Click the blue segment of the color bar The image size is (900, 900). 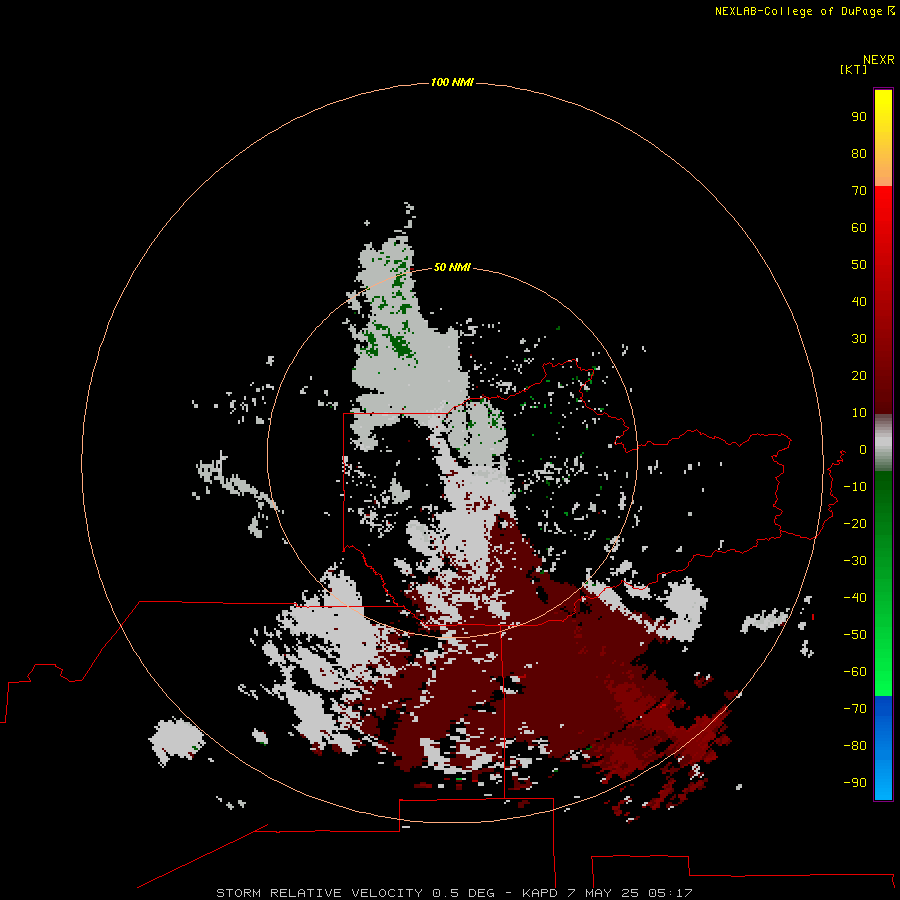(x=883, y=747)
